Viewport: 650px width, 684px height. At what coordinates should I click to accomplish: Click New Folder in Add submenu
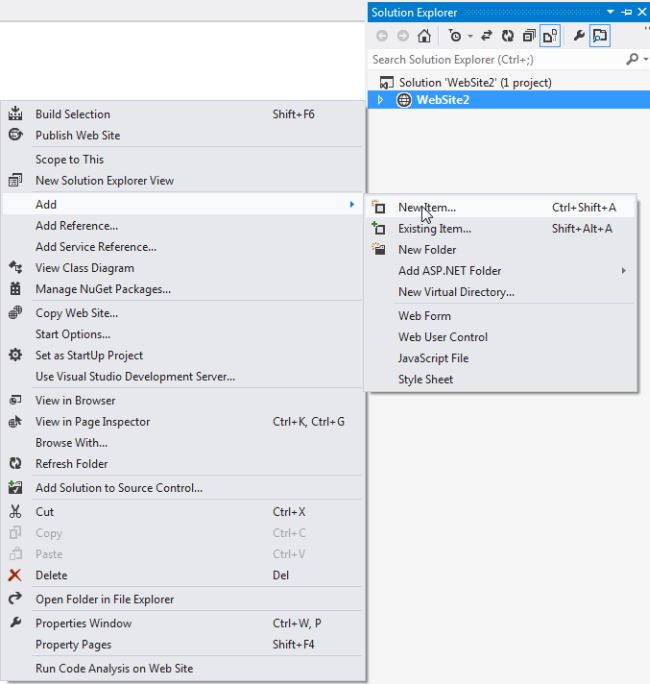point(501,250)
